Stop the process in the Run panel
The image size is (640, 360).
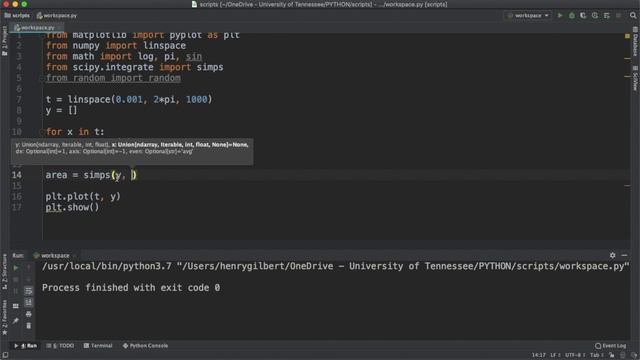pyautogui.click(x=16, y=280)
